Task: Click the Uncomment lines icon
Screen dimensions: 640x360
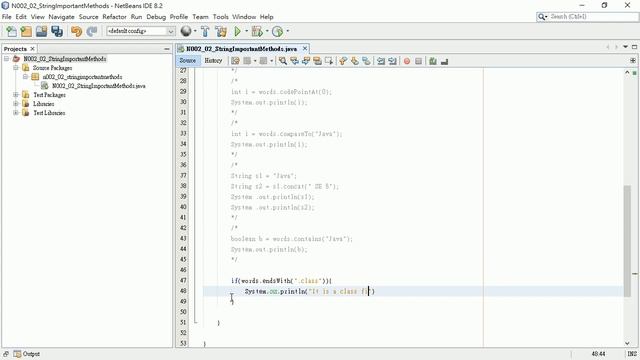Action: click(x=444, y=61)
